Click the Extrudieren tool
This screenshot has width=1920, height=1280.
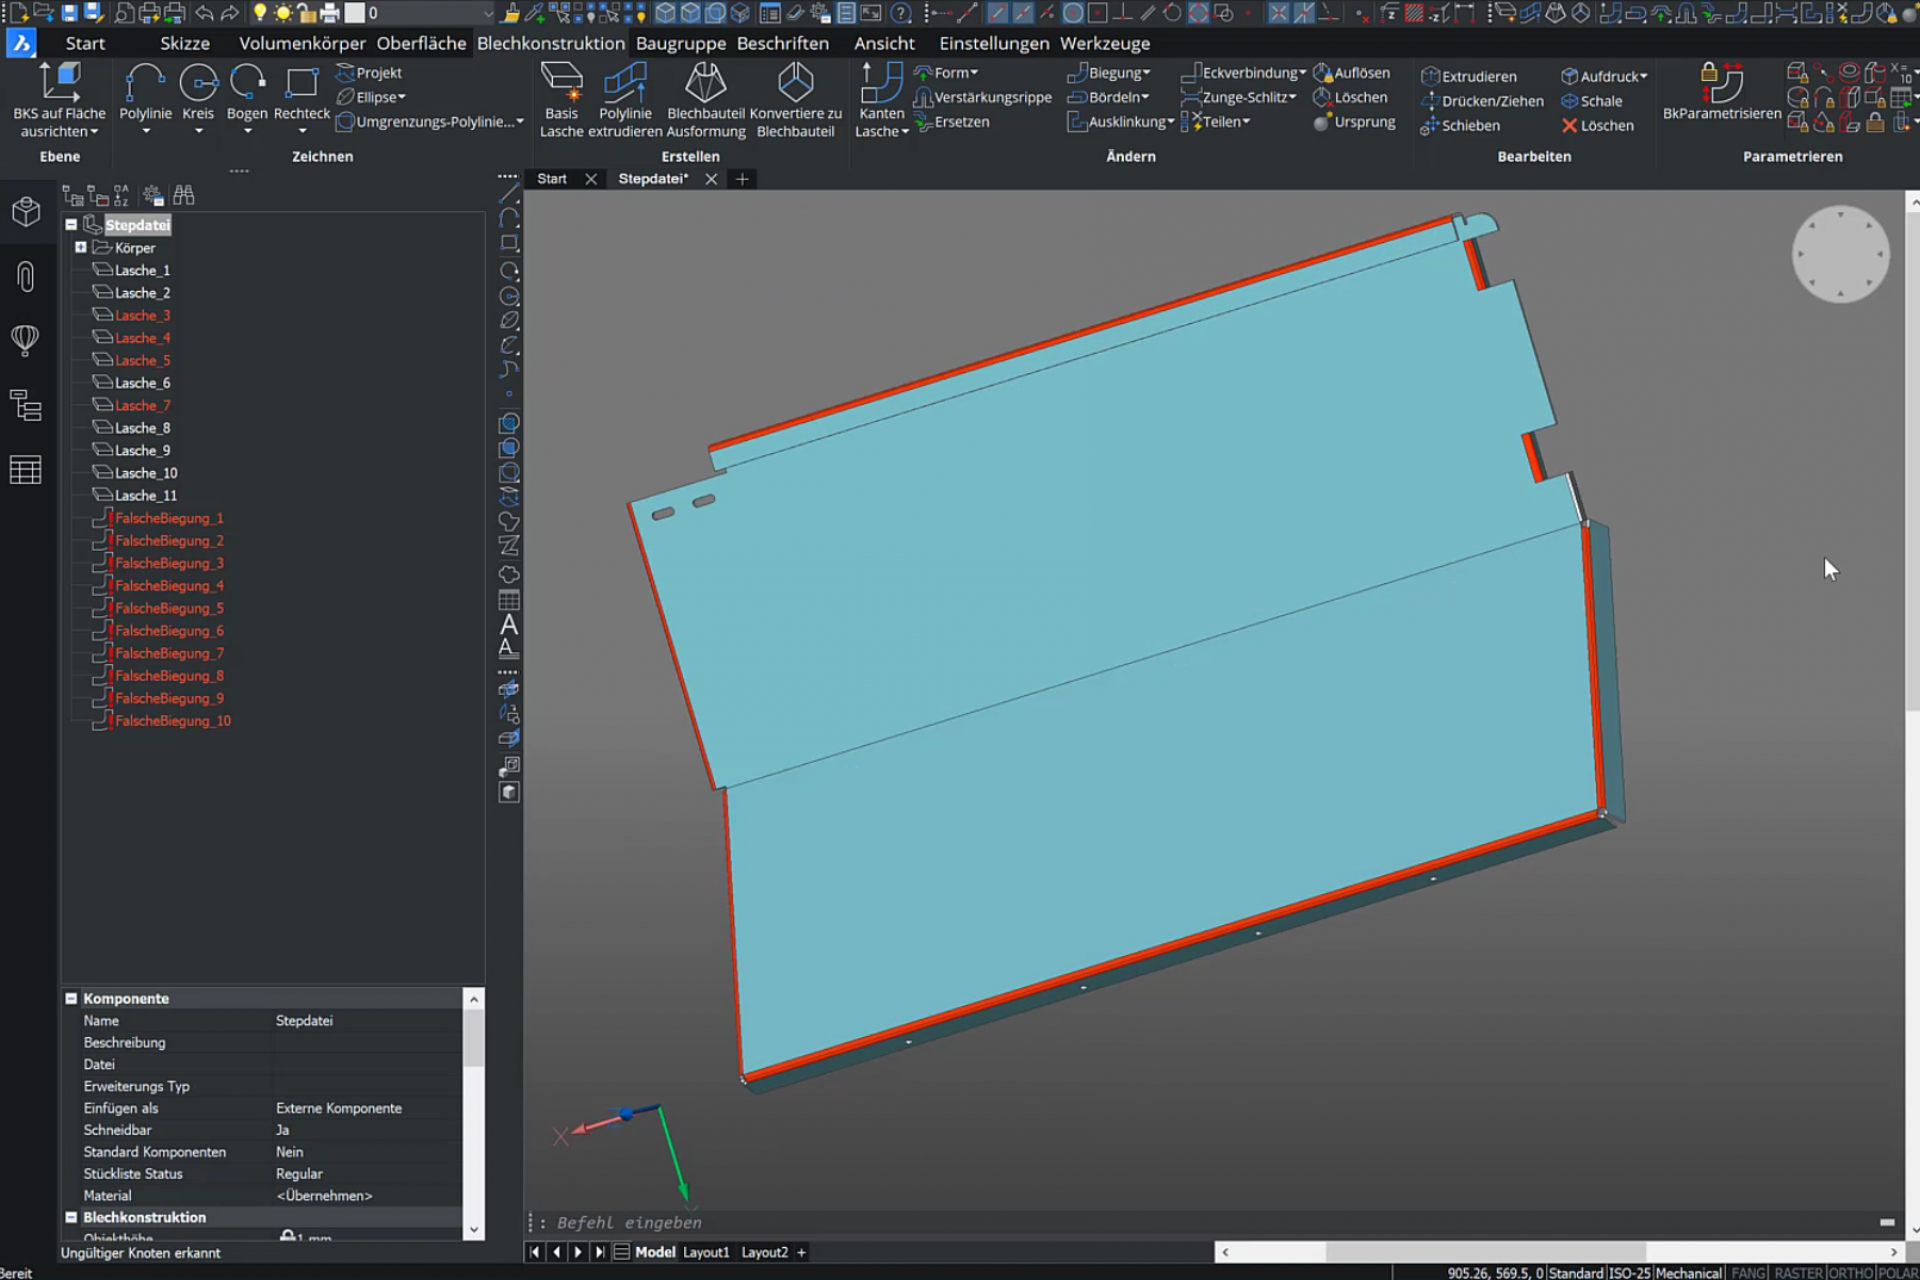(1469, 76)
